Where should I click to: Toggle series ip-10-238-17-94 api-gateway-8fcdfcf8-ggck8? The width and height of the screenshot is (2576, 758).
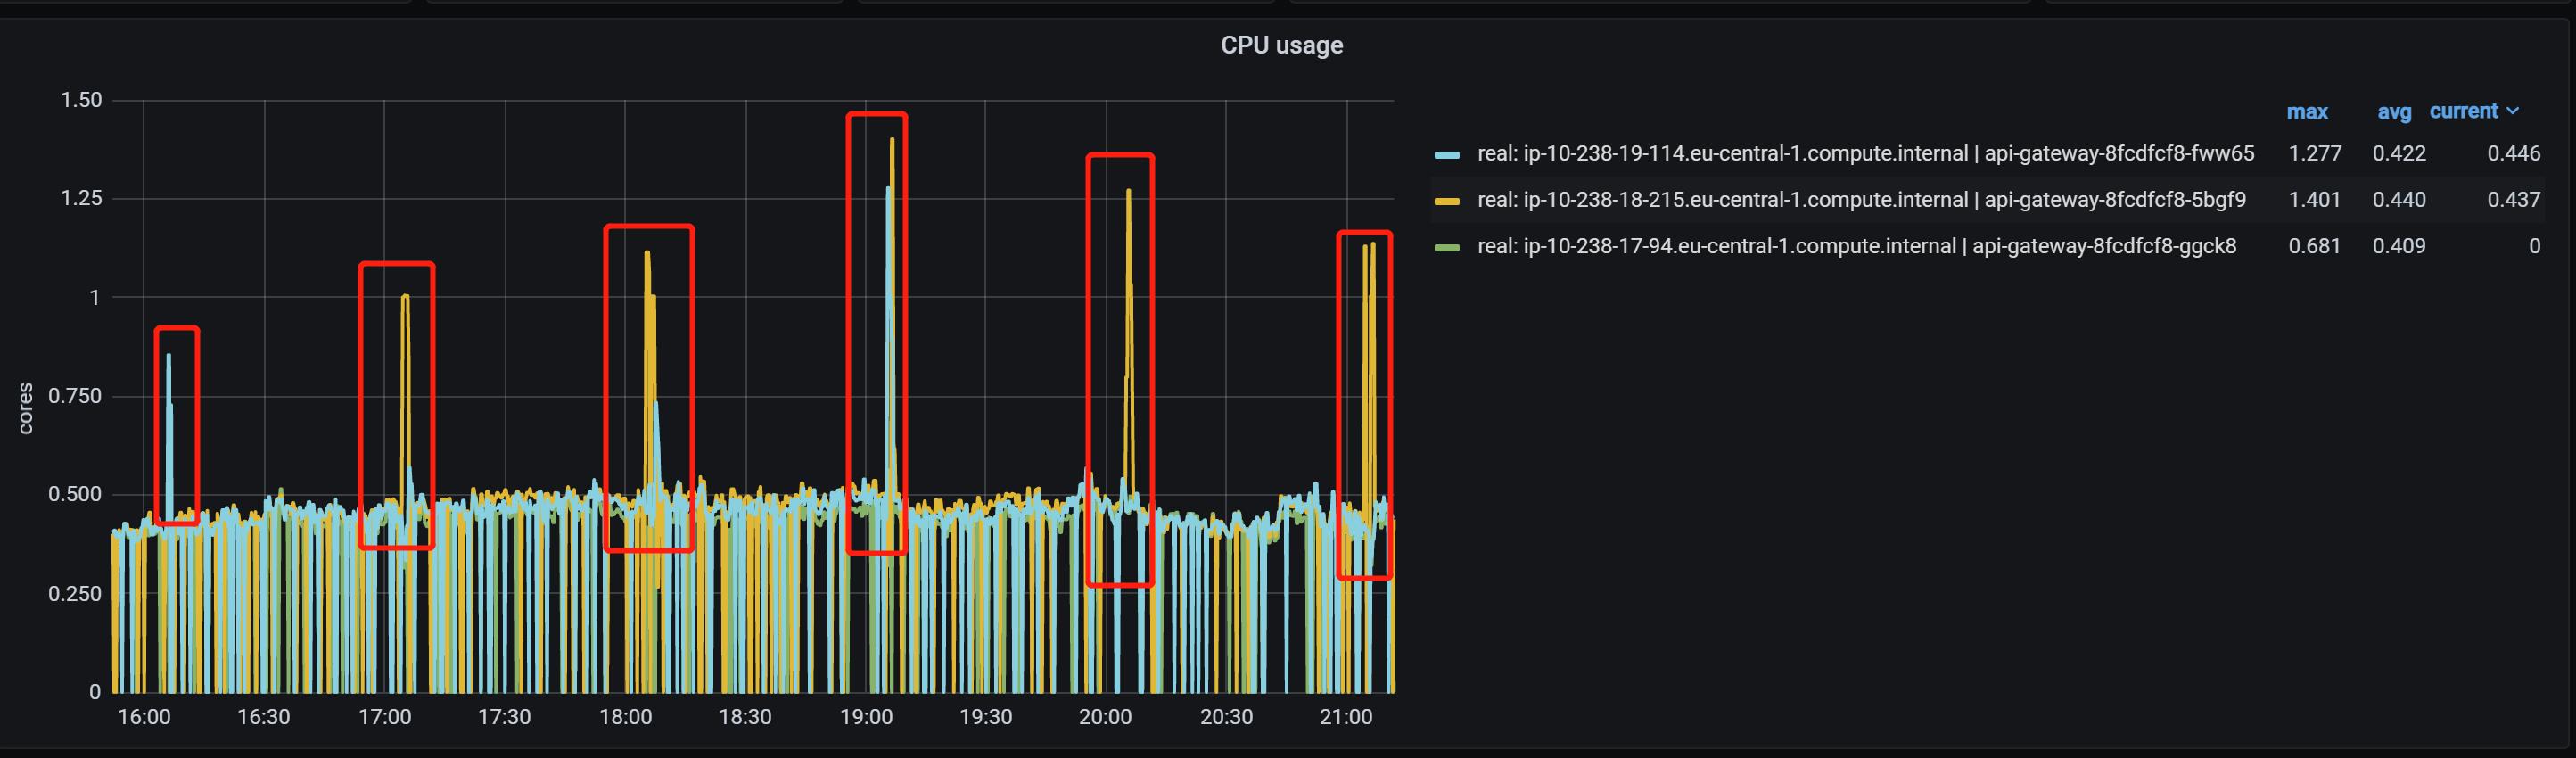coord(1857,246)
